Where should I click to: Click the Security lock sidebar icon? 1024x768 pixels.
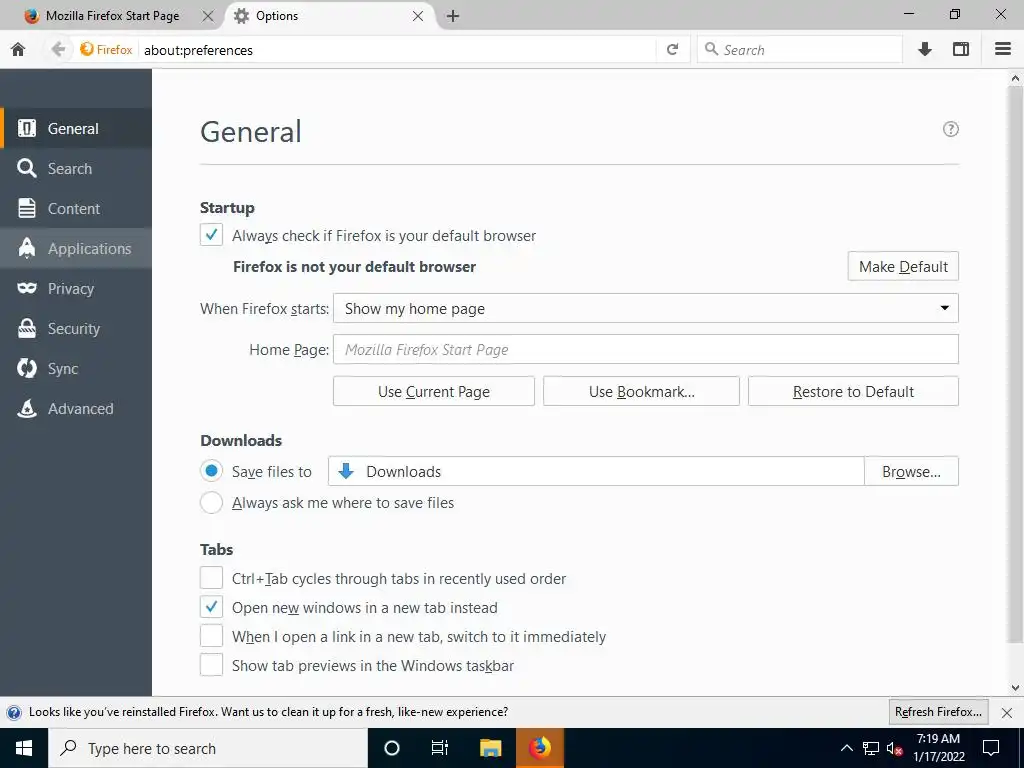(27, 328)
